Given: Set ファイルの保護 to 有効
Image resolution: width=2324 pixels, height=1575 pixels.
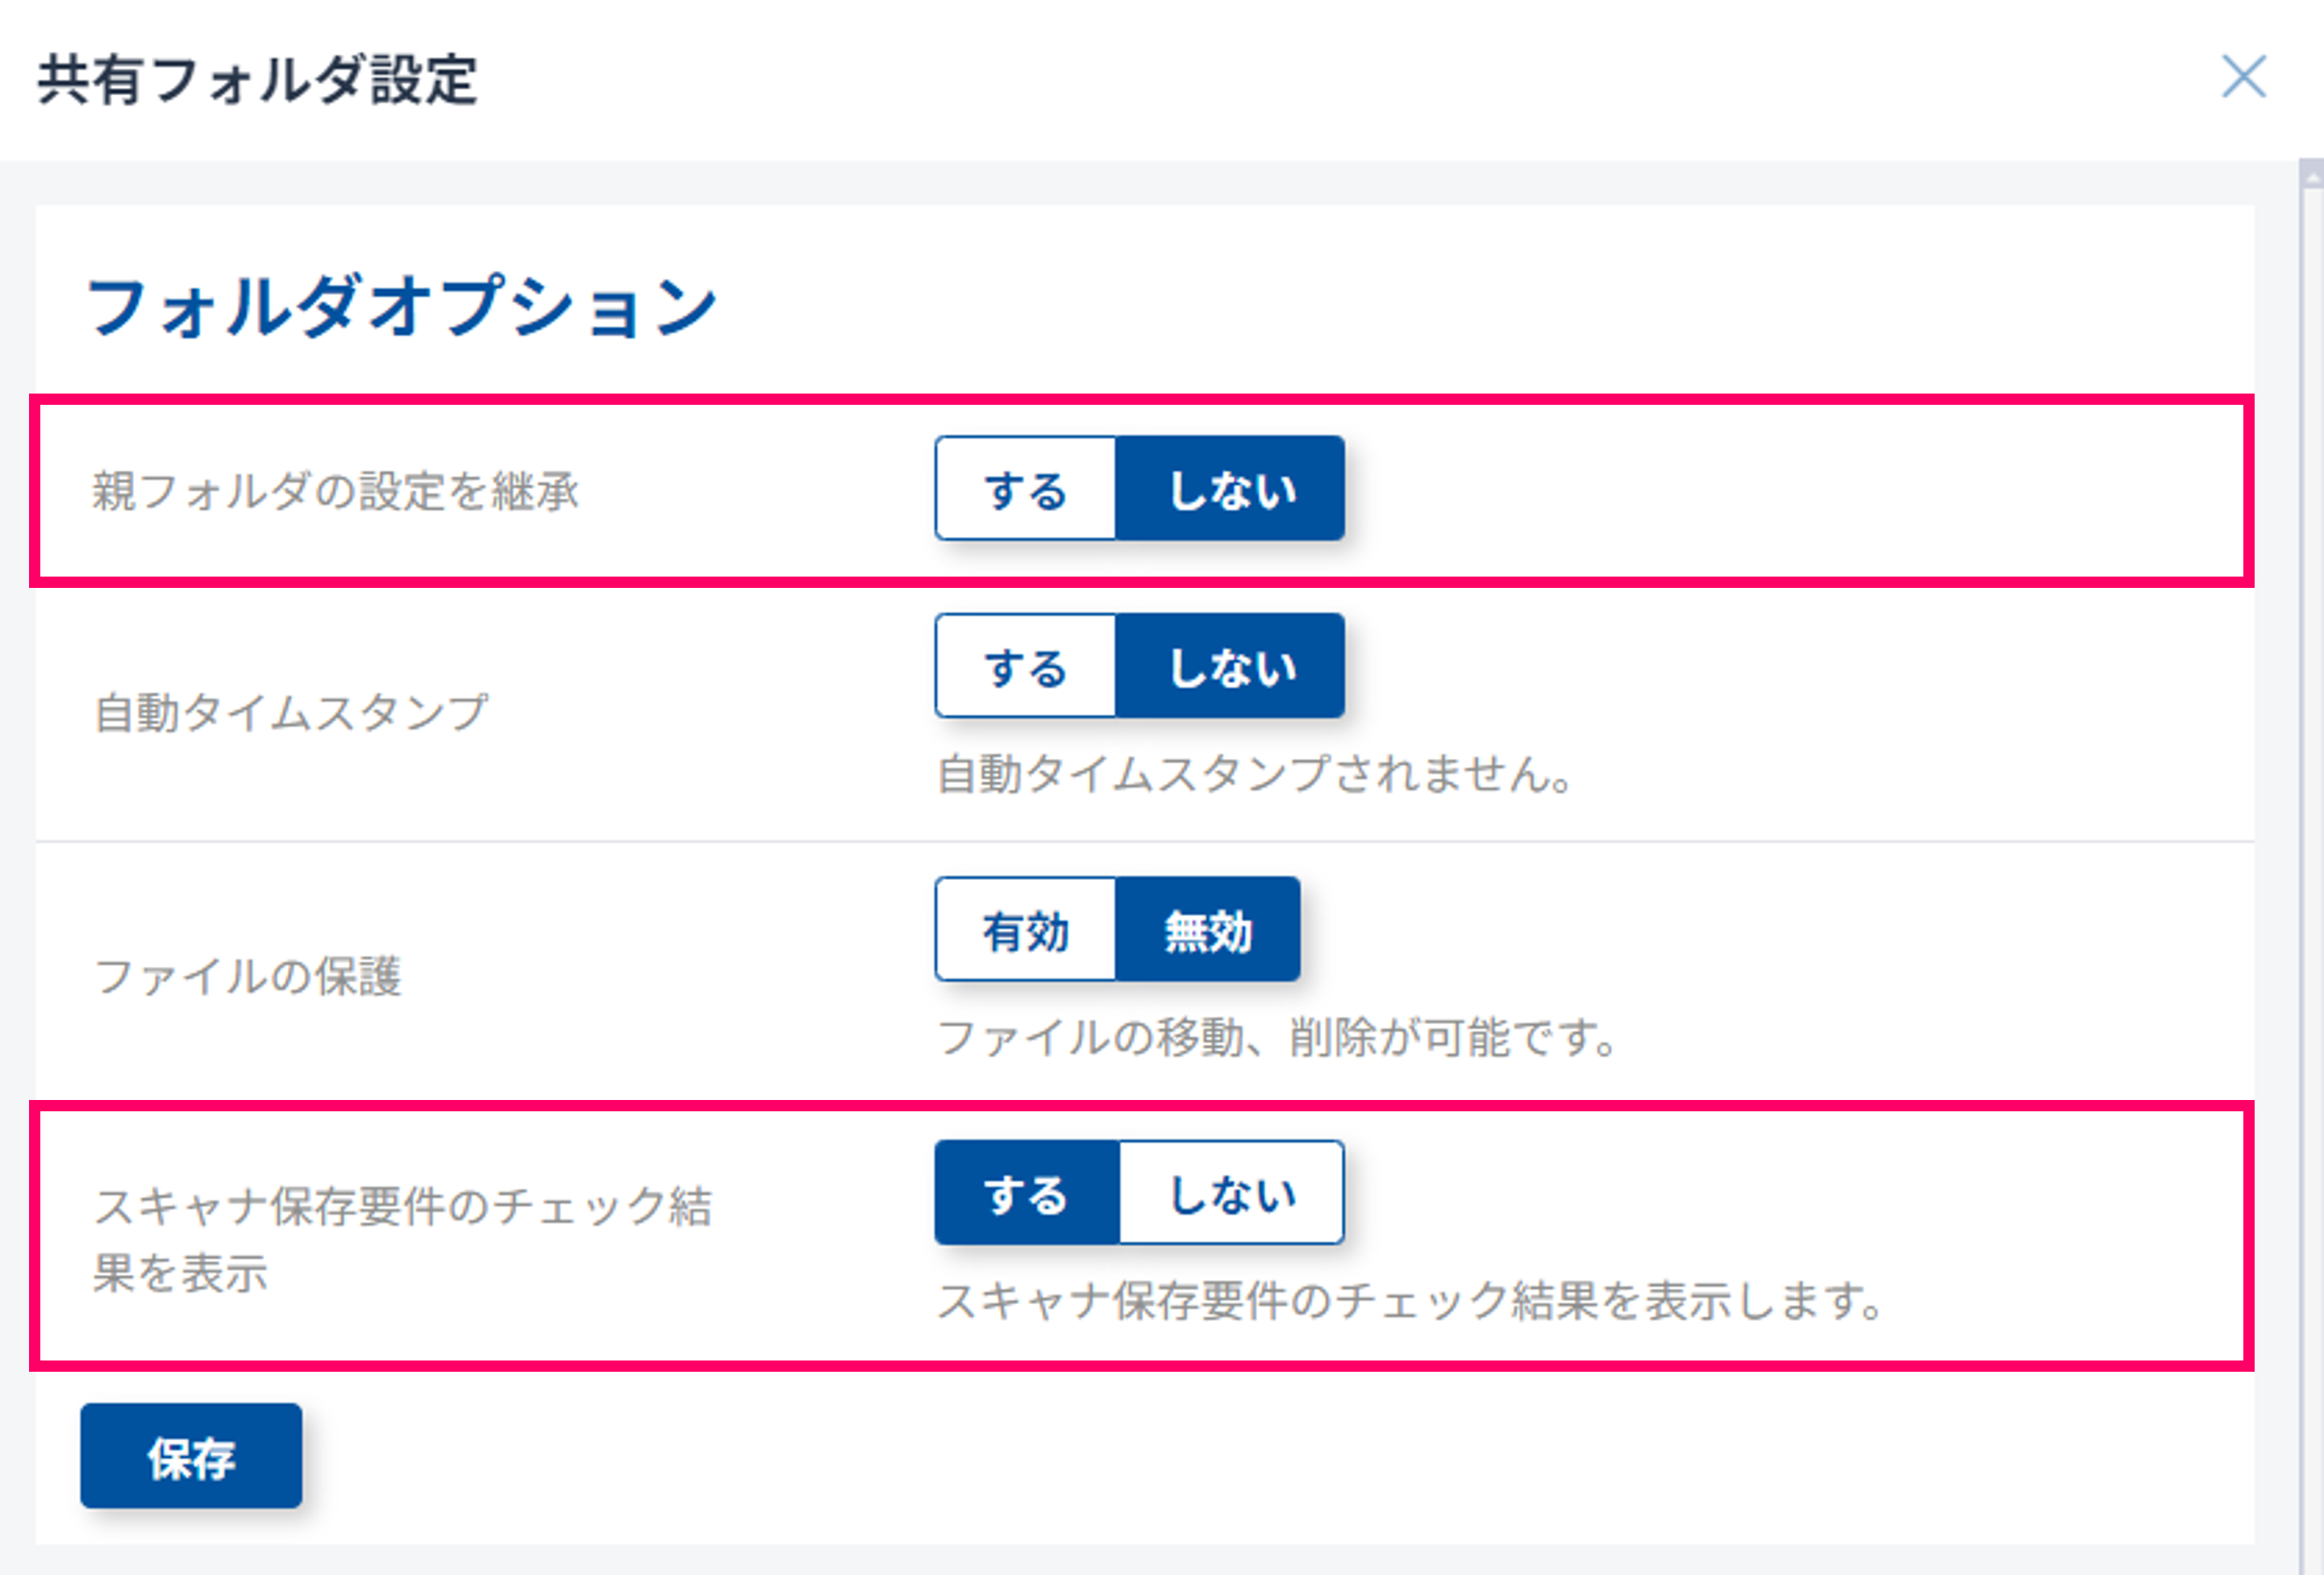Looking at the screenshot, I should coord(1025,930).
